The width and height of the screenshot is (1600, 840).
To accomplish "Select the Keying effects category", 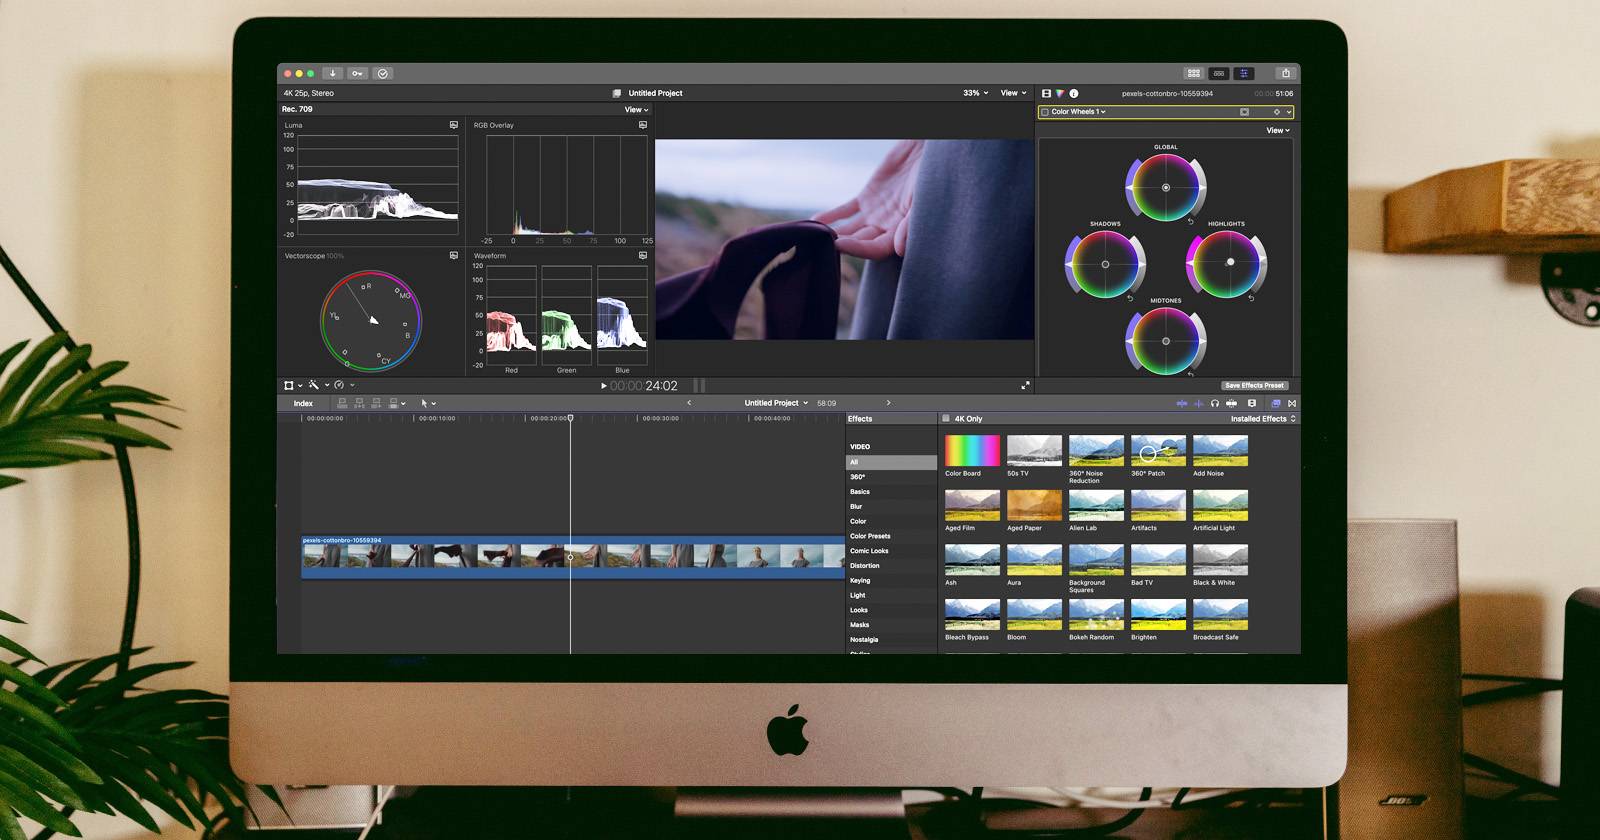I will (x=860, y=580).
